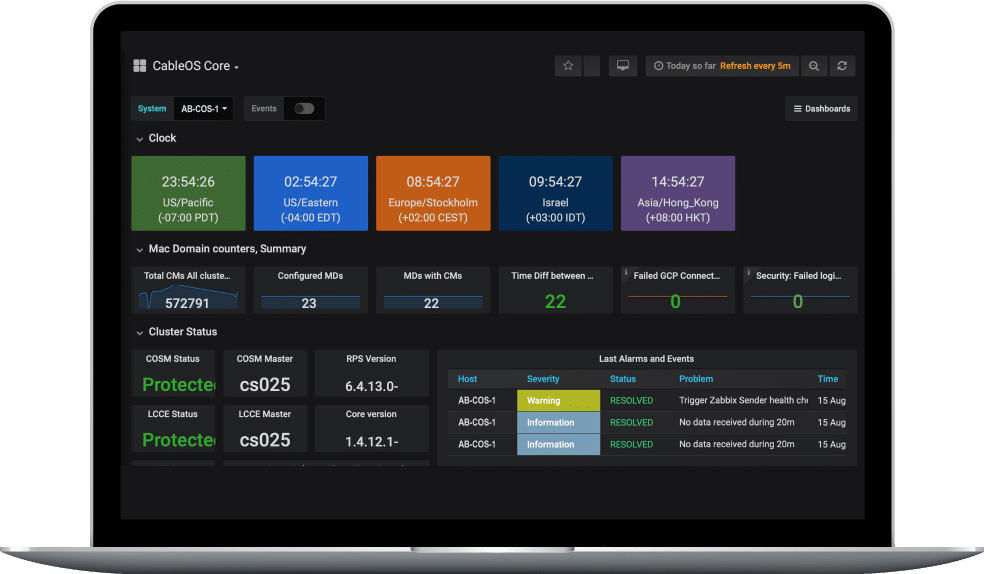Sort alarms table by Problem column
Image resolution: width=984 pixels, height=574 pixels.
point(696,379)
